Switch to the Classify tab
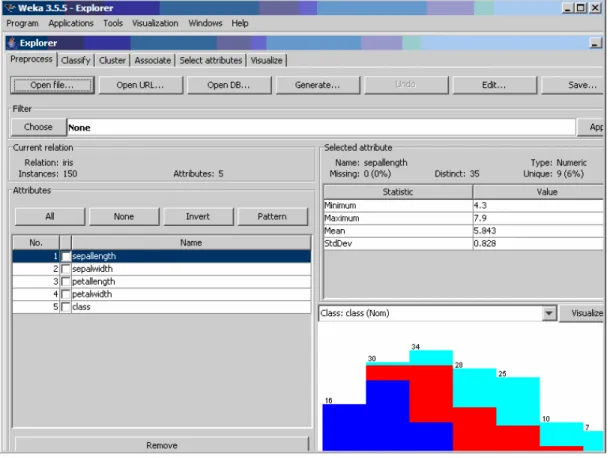This screenshot has height=458, width=610. (x=75, y=61)
